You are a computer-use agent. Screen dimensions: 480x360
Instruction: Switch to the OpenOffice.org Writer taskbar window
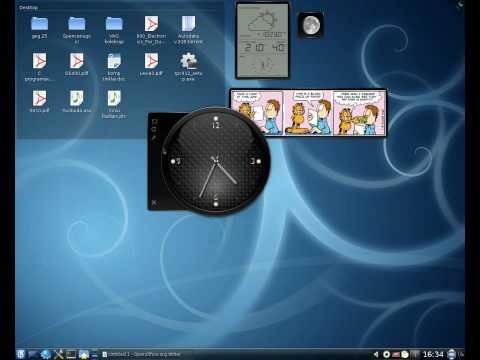pos(141,354)
